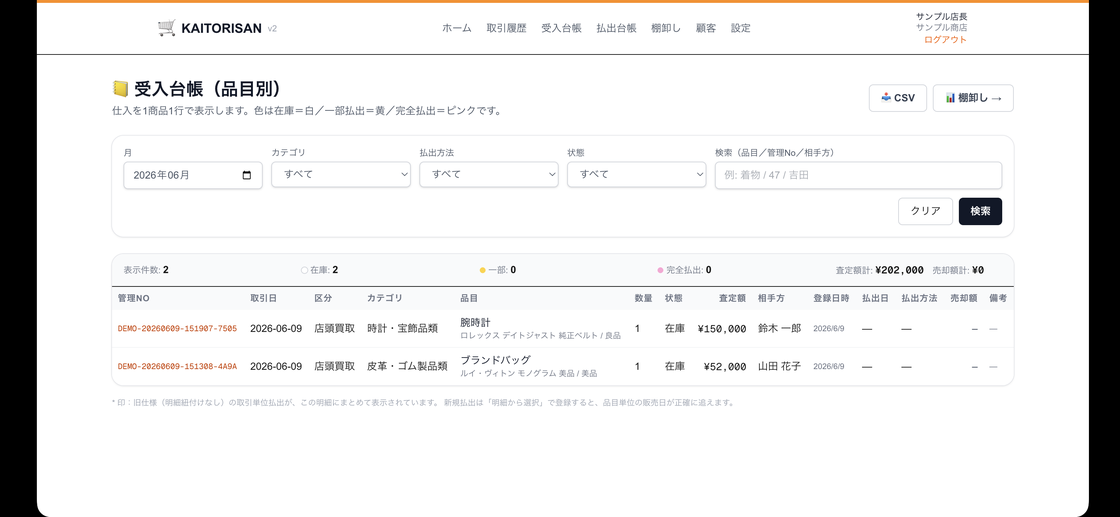Screen dimensions: 1120x517
Task: Click the 取引日 column header
Action: coord(263,298)
